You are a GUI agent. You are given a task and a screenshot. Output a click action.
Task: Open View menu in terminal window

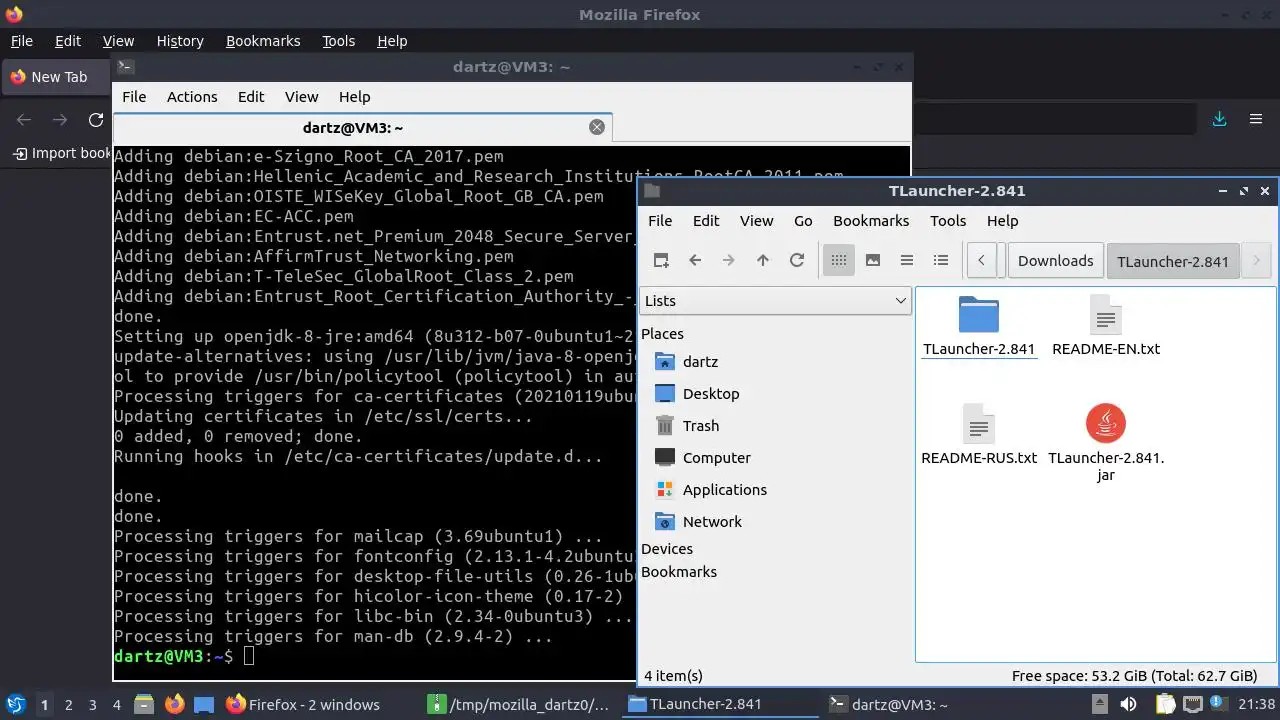301,97
